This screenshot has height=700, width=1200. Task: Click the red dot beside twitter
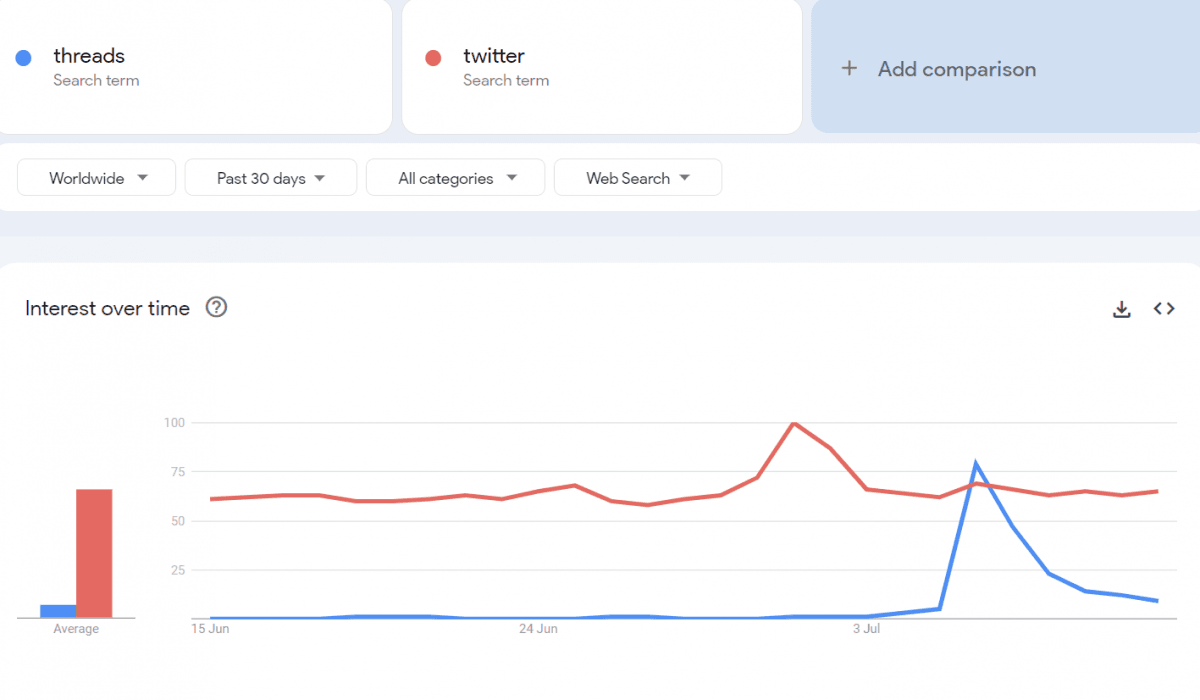pos(433,58)
